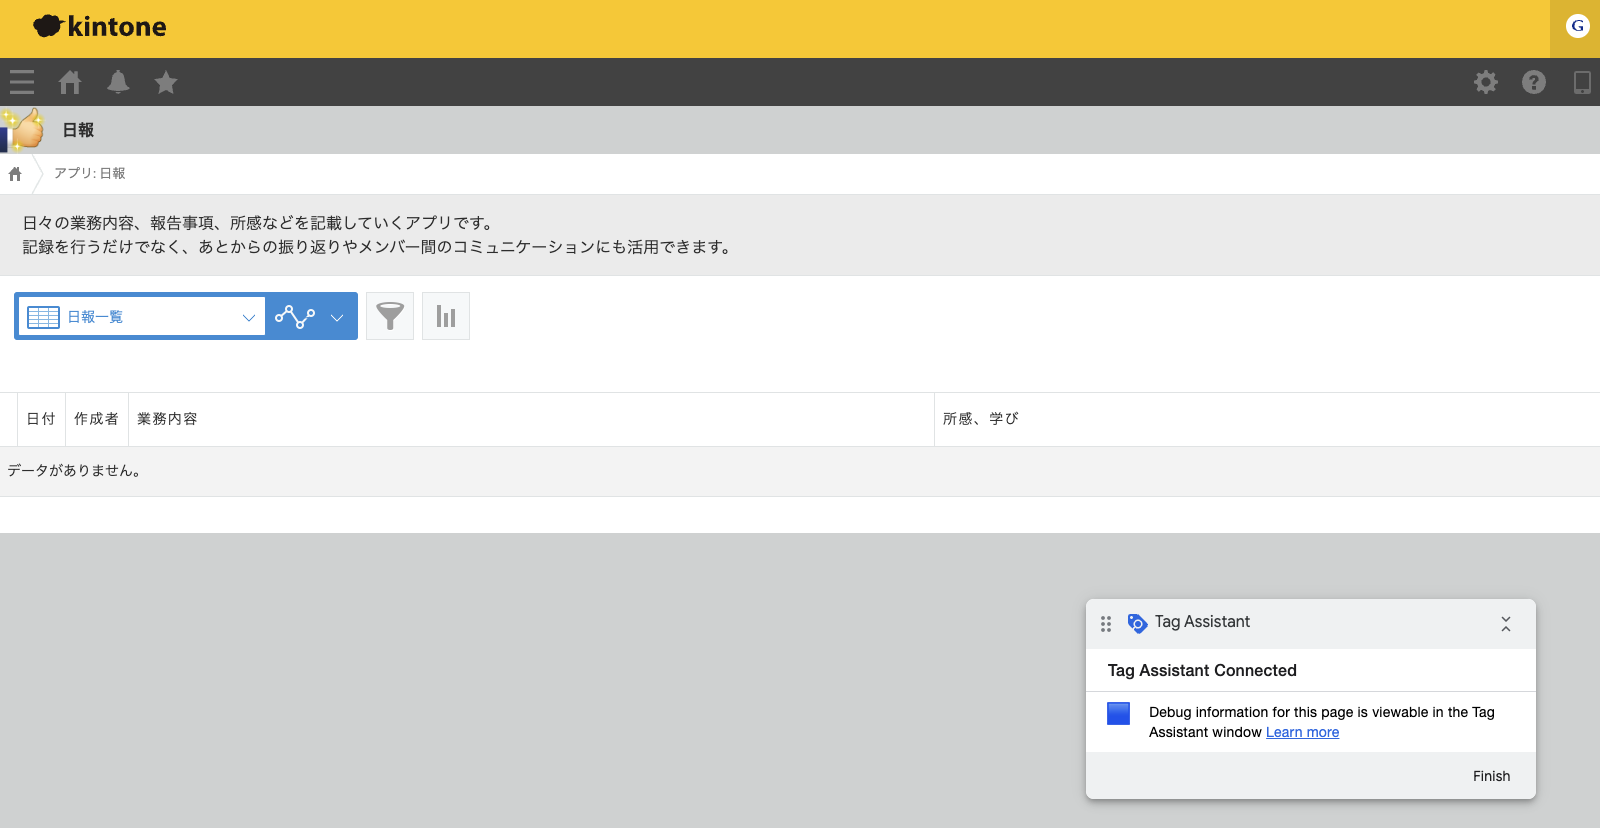Click the Tag Assistant logo icon
This screenshot has height=828, width=1600.
click(1137, 623)
